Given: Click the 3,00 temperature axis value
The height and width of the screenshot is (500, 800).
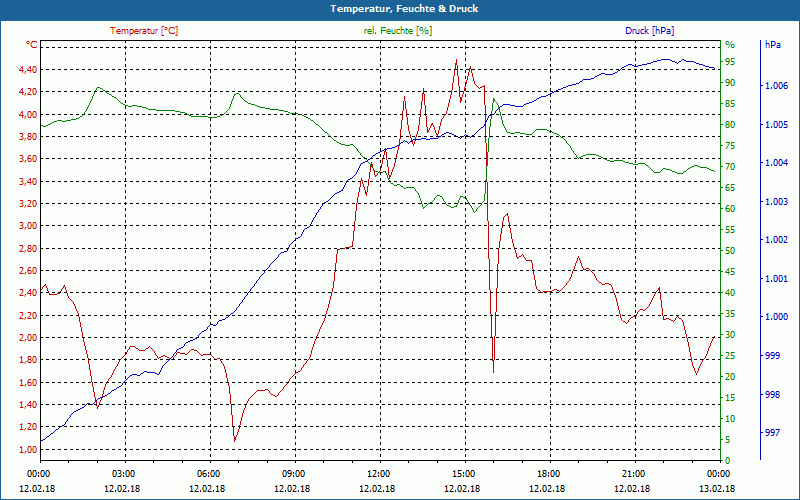Looking at the screenshot, I should (x=28, y=226).
